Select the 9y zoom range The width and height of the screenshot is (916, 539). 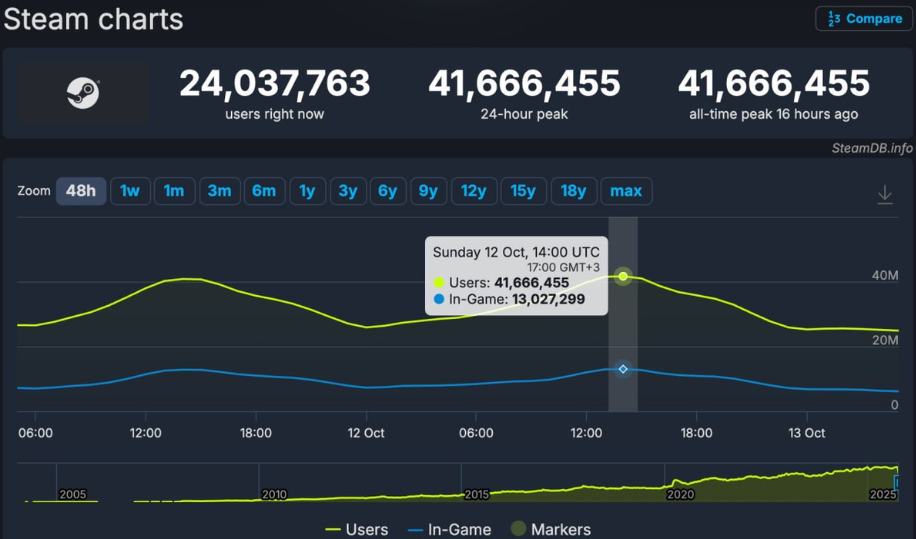pos(427,191)
